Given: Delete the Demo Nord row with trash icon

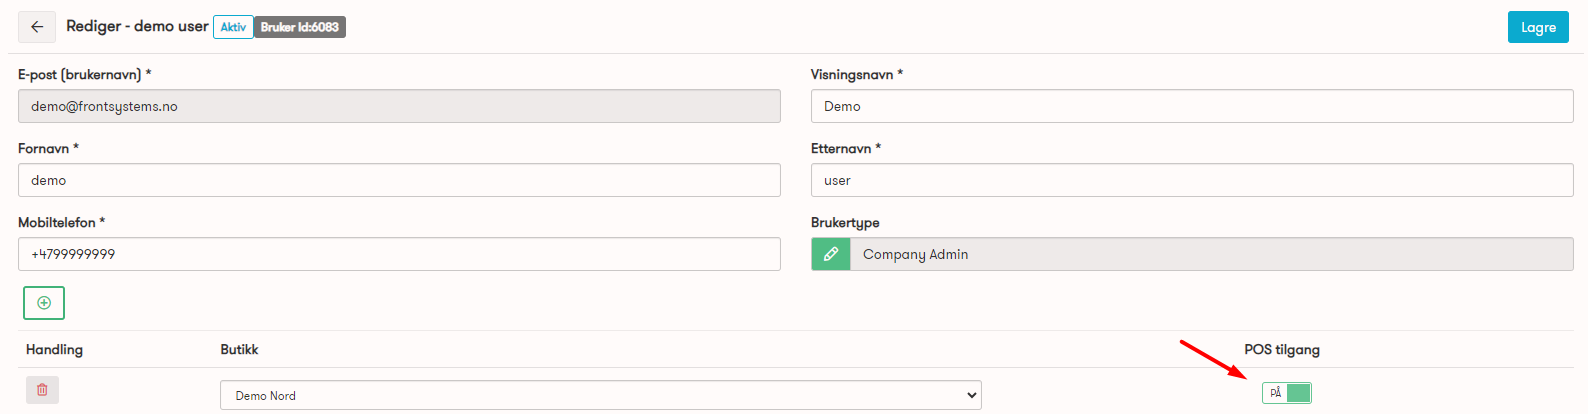Looking at the screenshot, I should [42, 390].
